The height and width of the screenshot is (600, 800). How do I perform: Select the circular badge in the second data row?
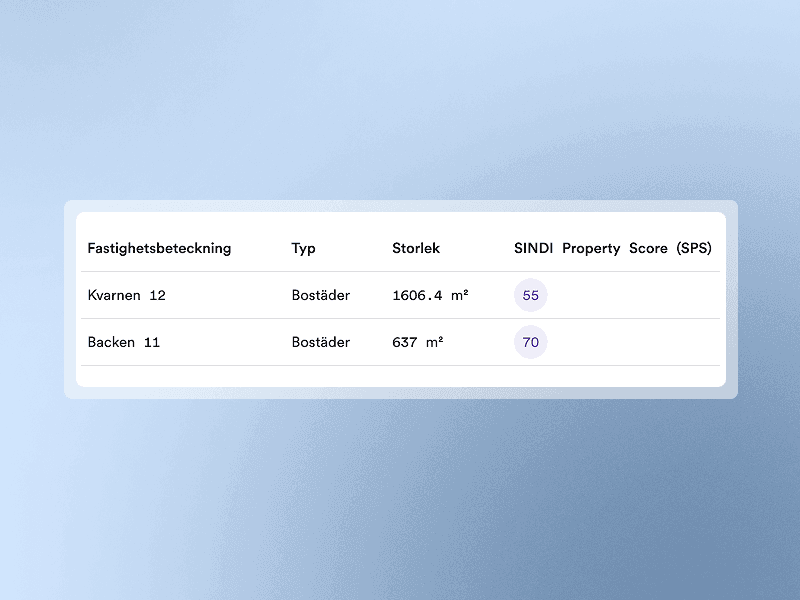click(x=530, y=342)
